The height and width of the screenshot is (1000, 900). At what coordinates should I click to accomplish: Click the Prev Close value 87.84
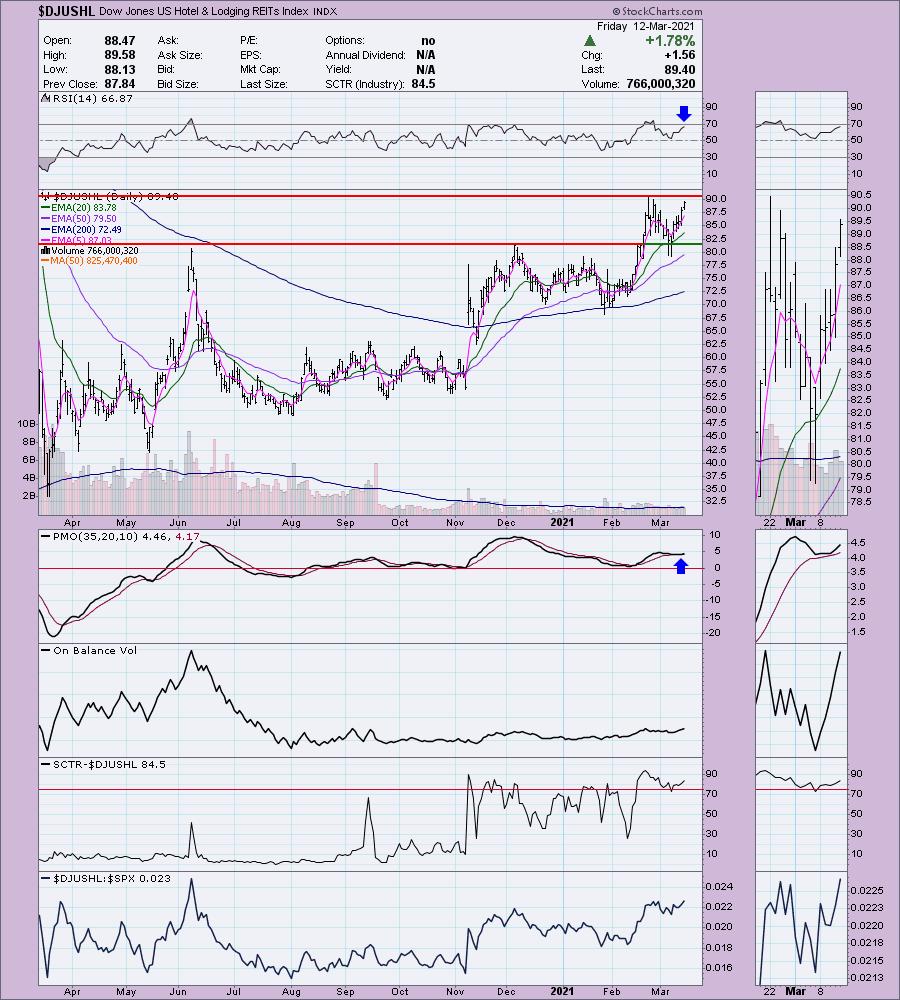(x=120, y=84)
